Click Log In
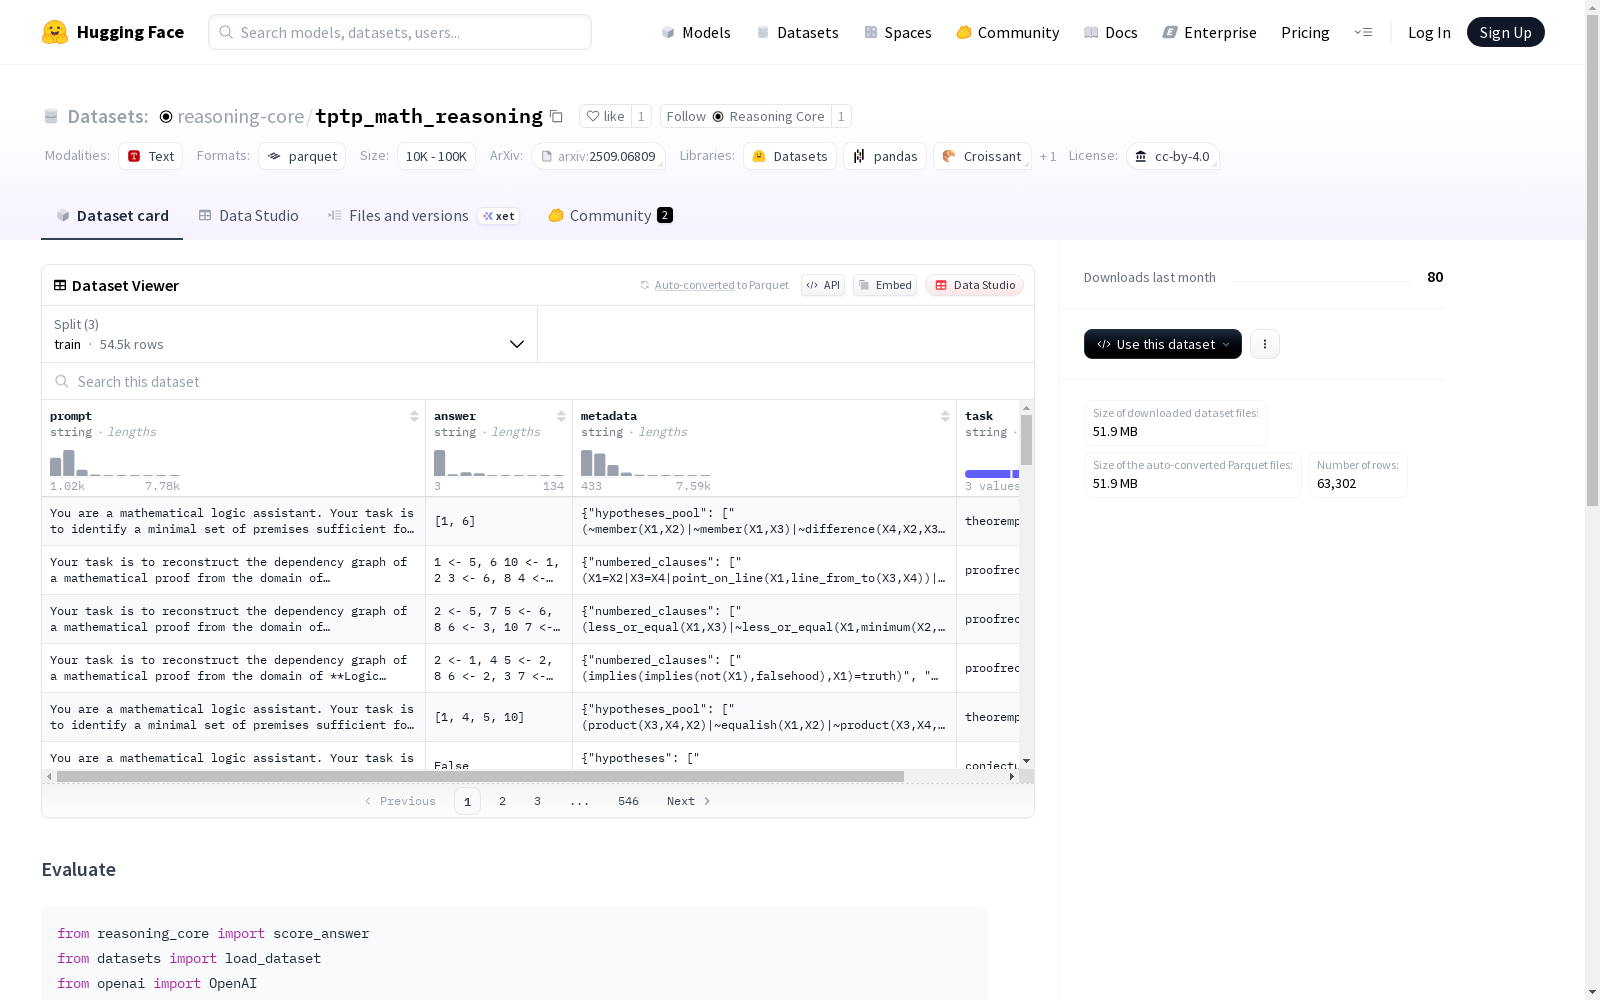 pyautogui.click(x=1429, y=32)
